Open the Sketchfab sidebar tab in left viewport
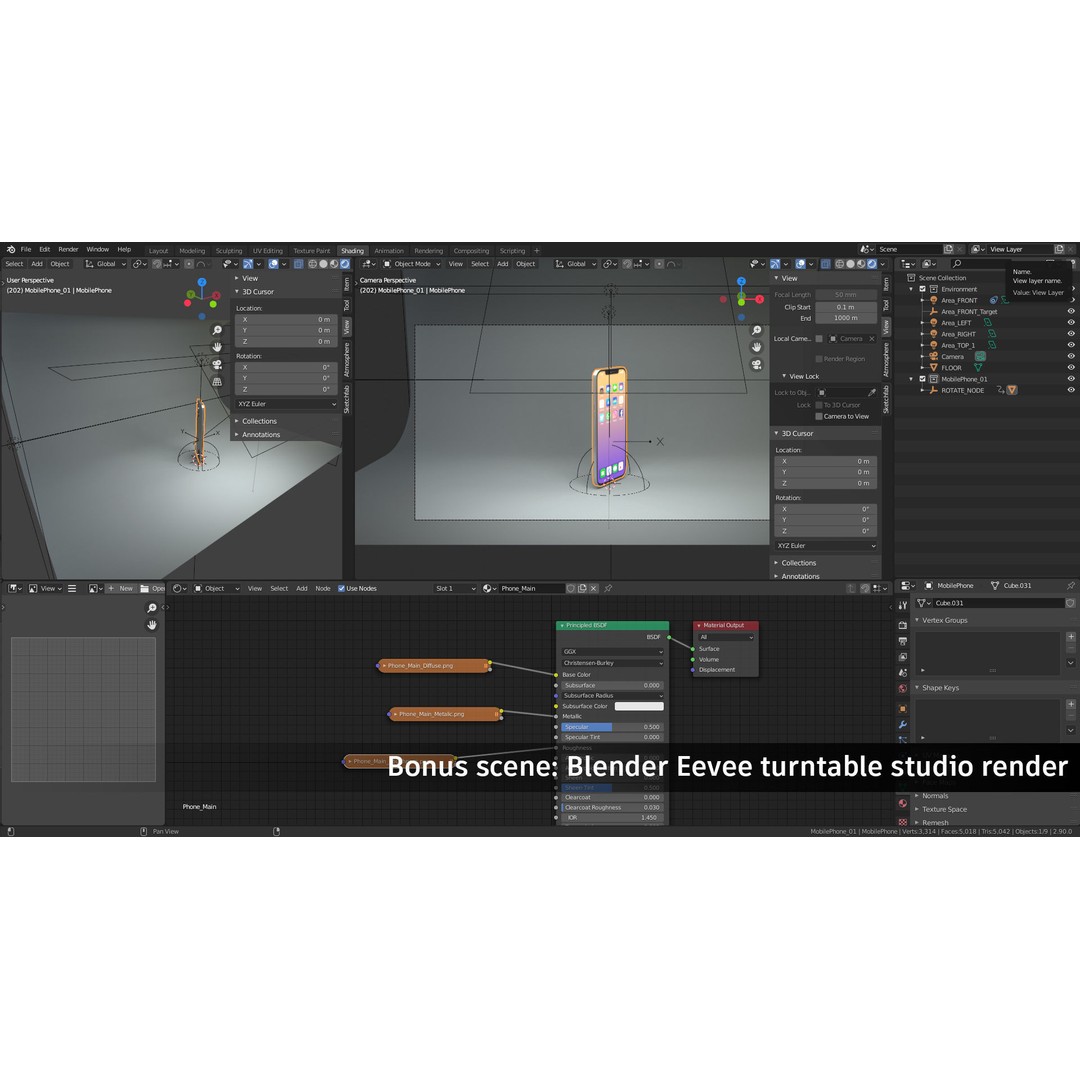The image size is (1080, 1080). [346, 399]
